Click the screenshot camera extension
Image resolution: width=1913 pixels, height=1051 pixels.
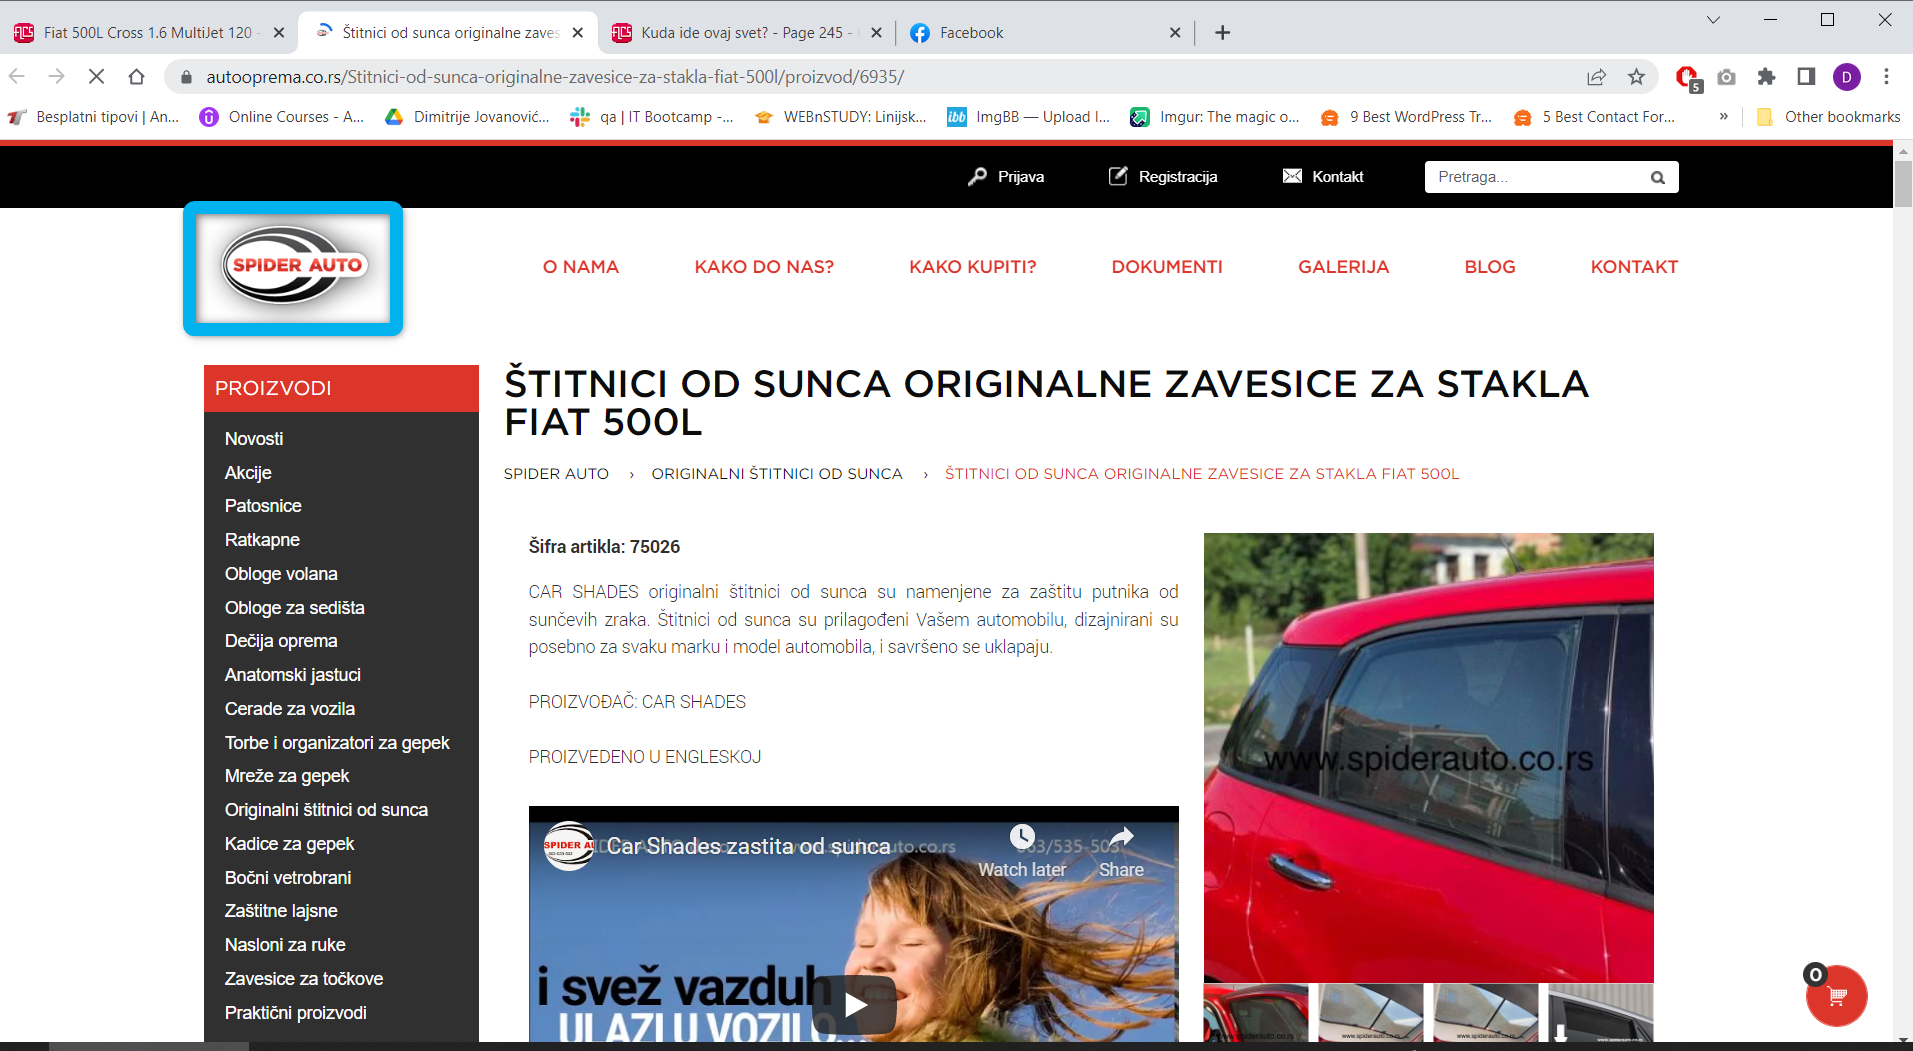1727,77
